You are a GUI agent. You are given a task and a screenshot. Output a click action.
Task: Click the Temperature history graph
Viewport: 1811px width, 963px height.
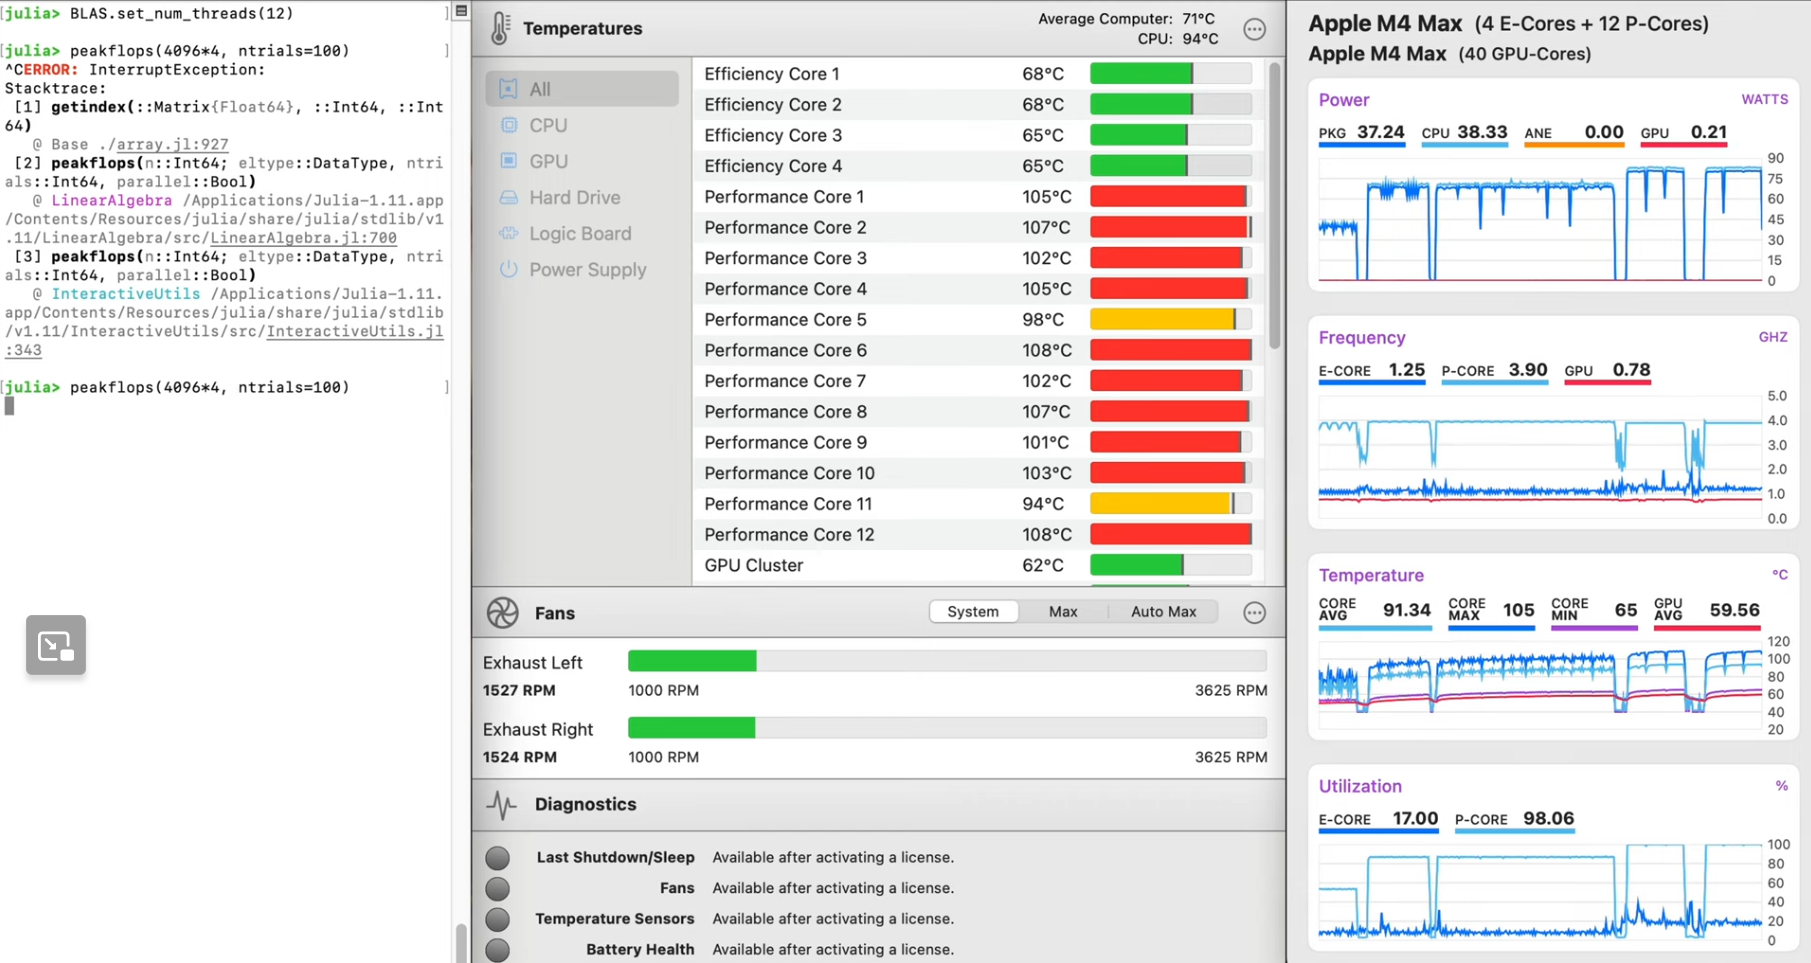1540,685
